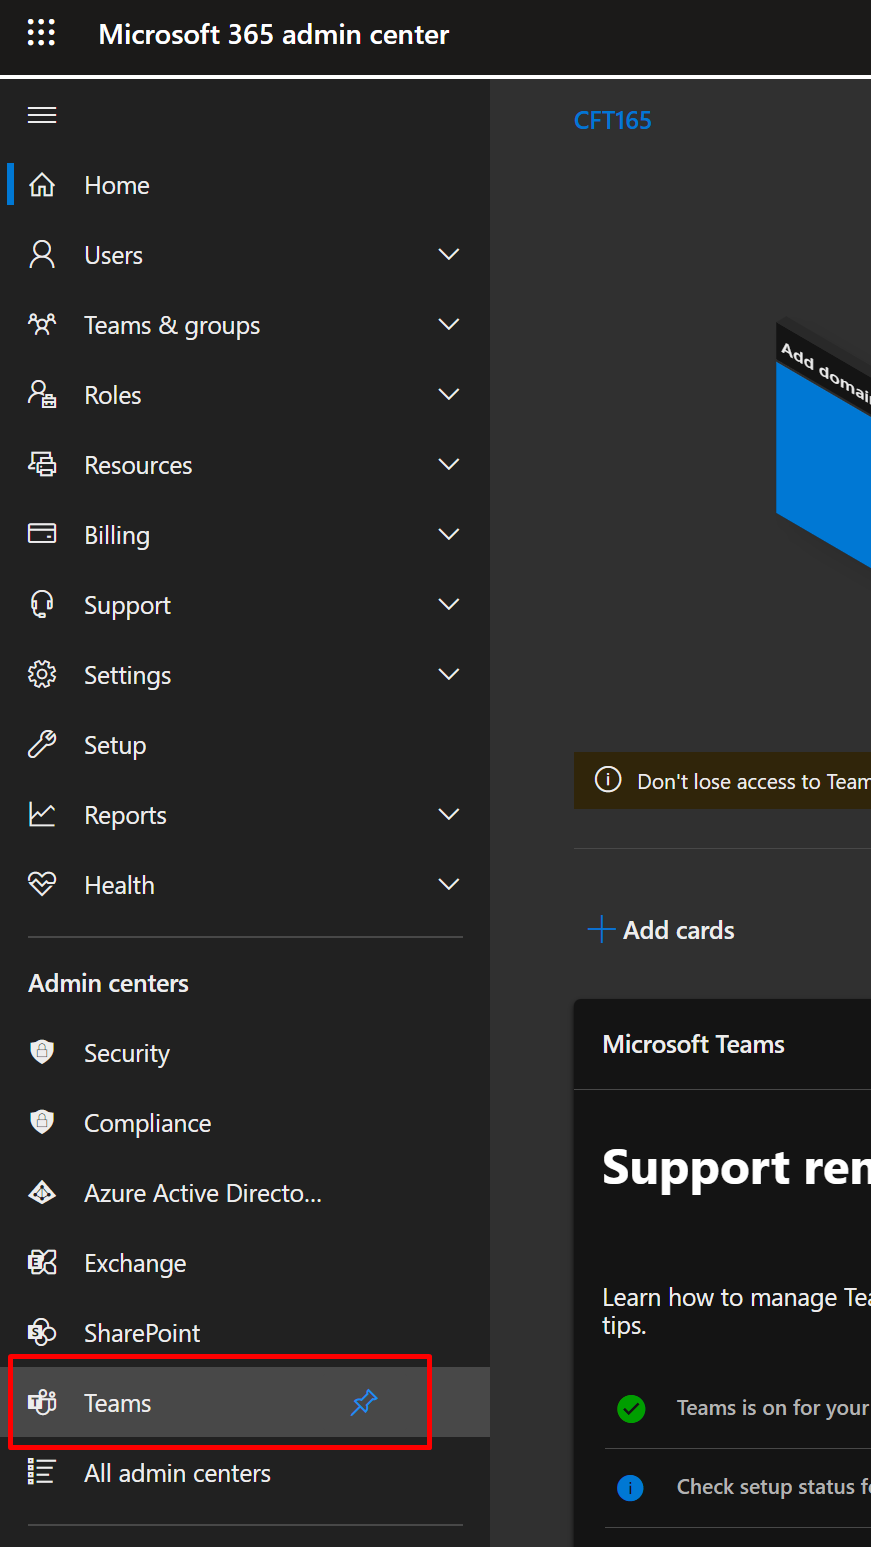
Task: Open the CFT165 tenant link
Action: [x=612, y=119]
